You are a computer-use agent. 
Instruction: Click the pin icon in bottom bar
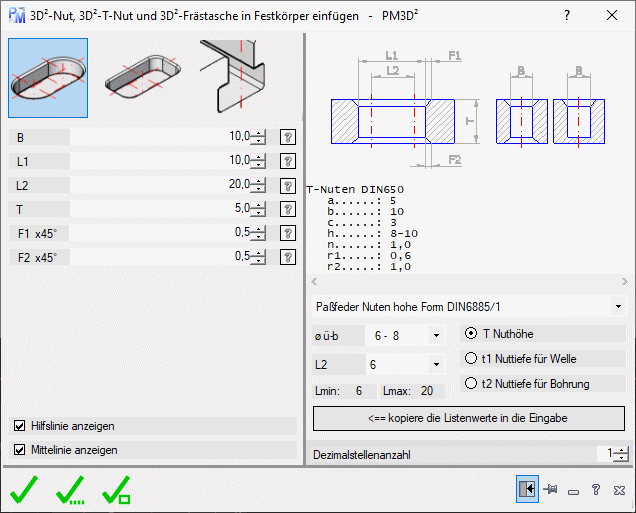pos(550,490)
